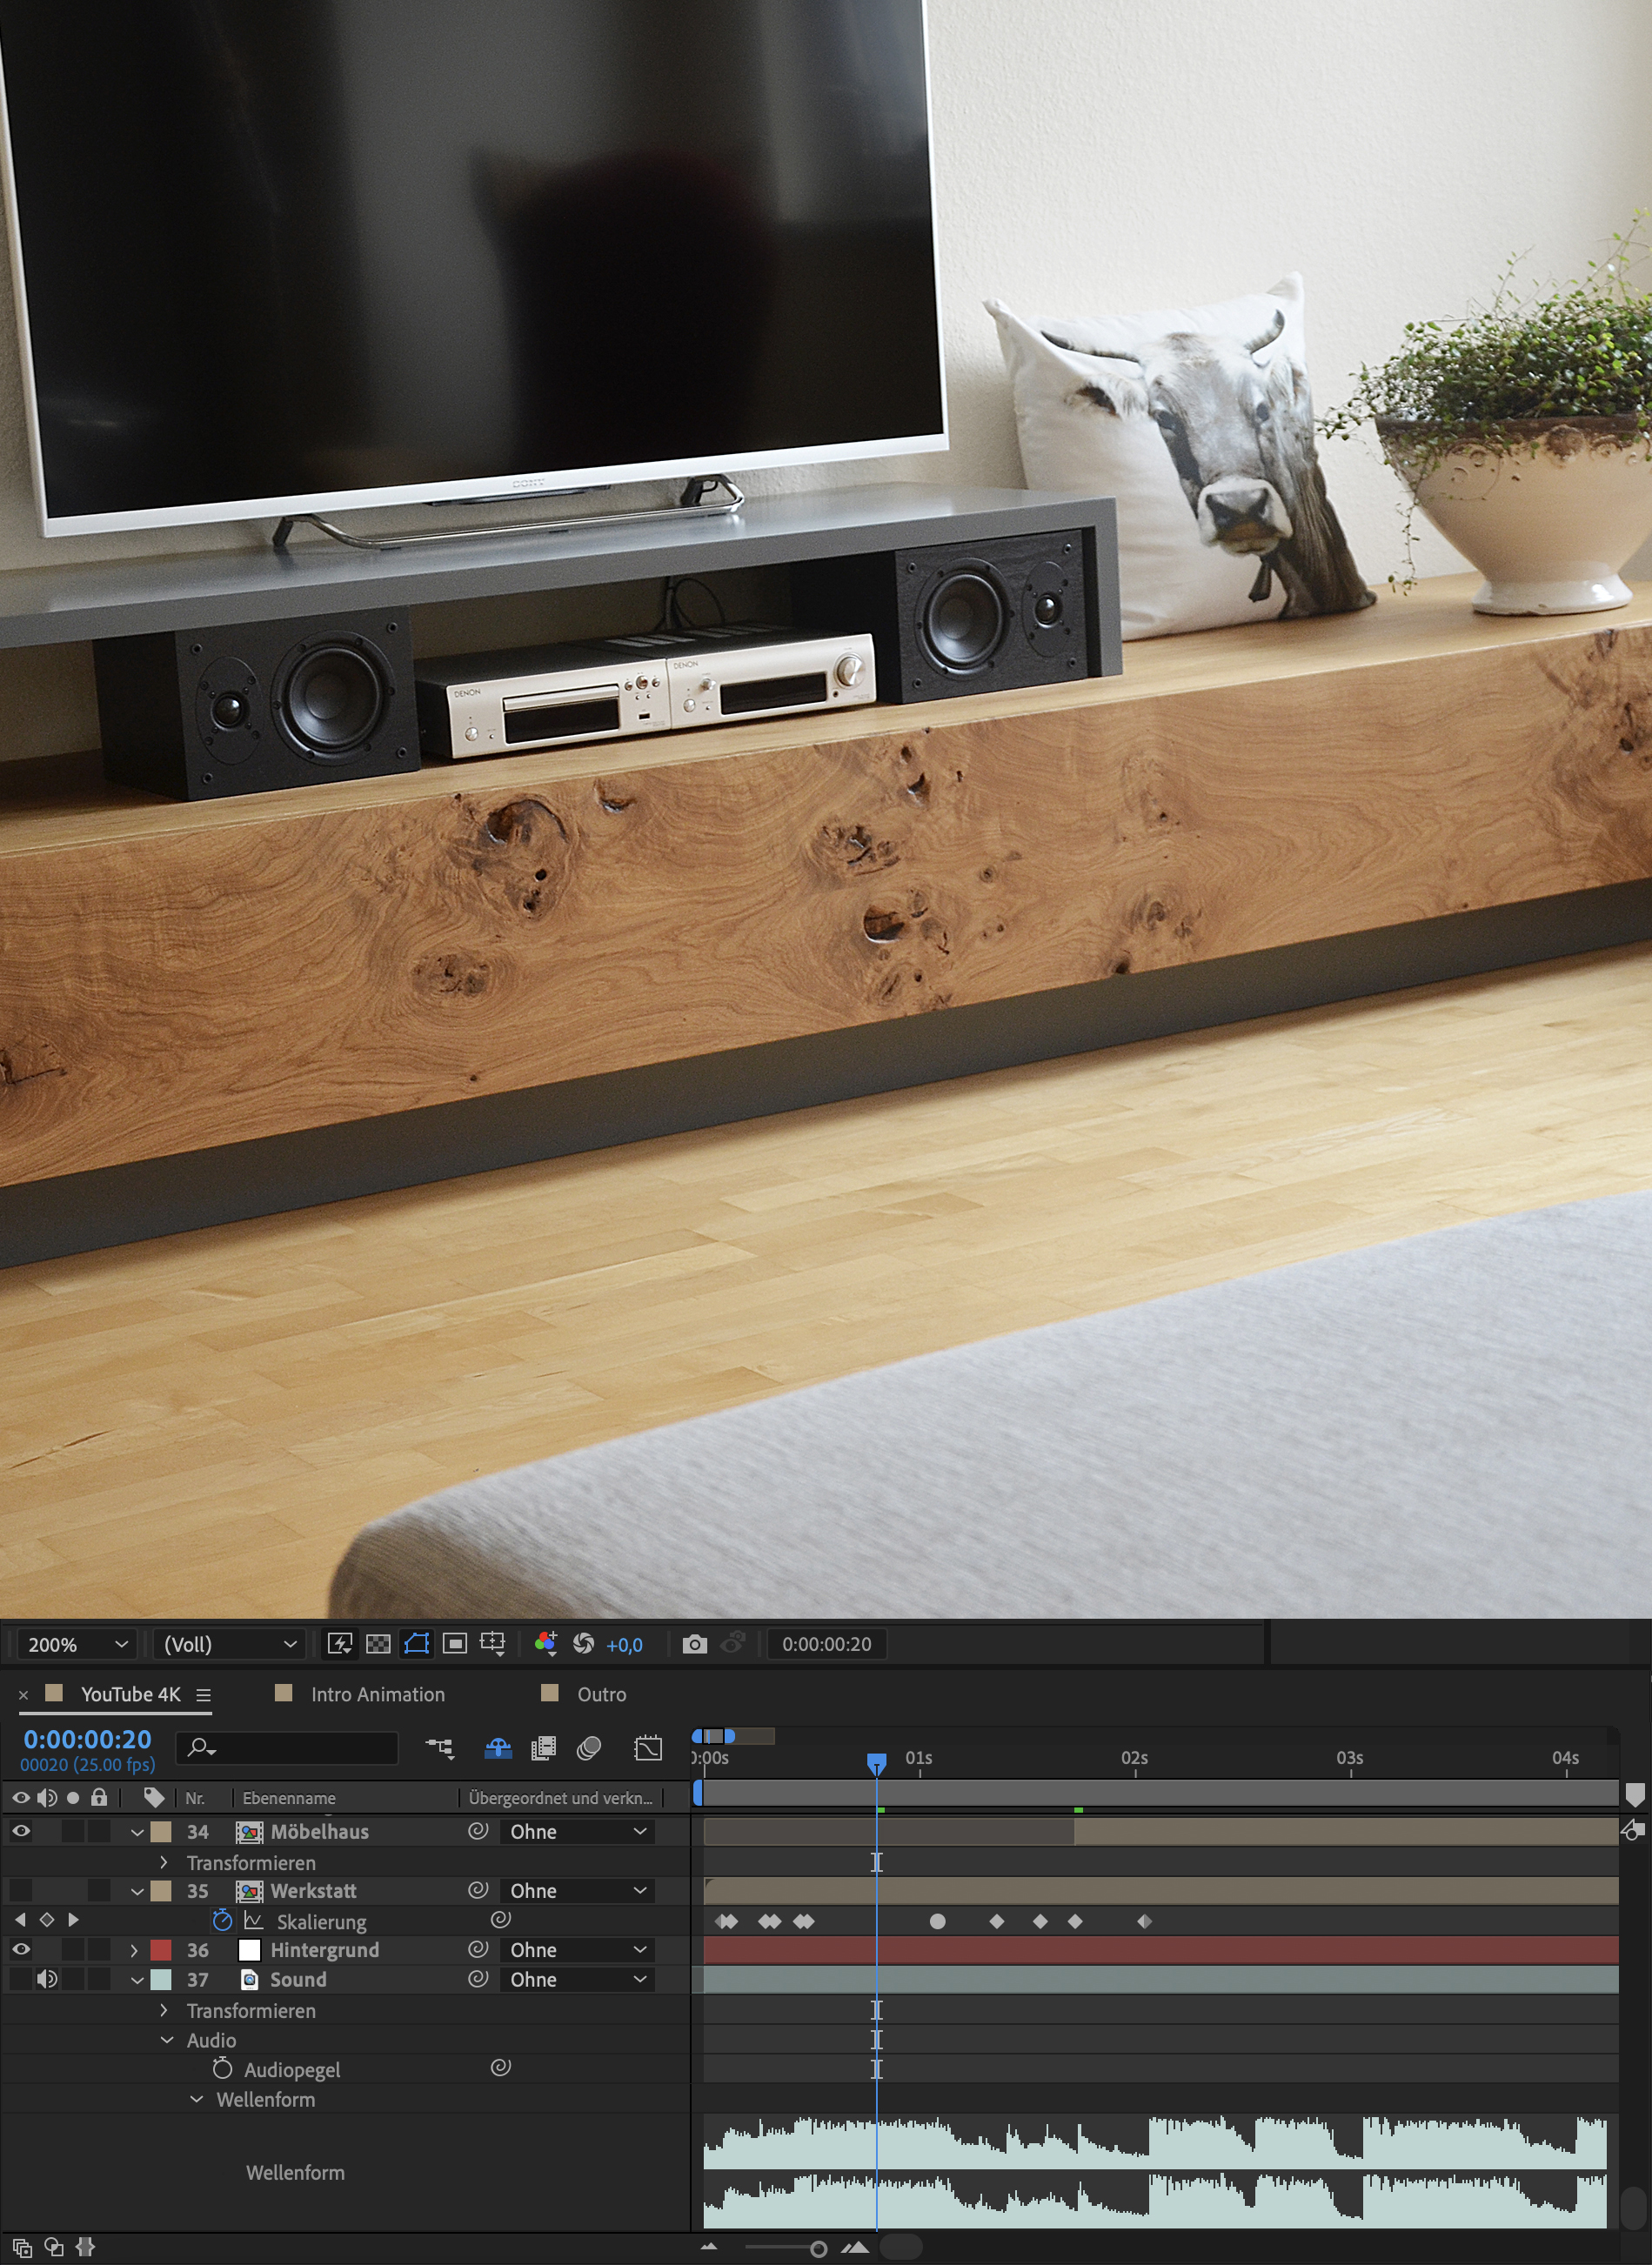
Task: Click the Audiopegel stopwatch icon
Action: (x=222, y=2068)
